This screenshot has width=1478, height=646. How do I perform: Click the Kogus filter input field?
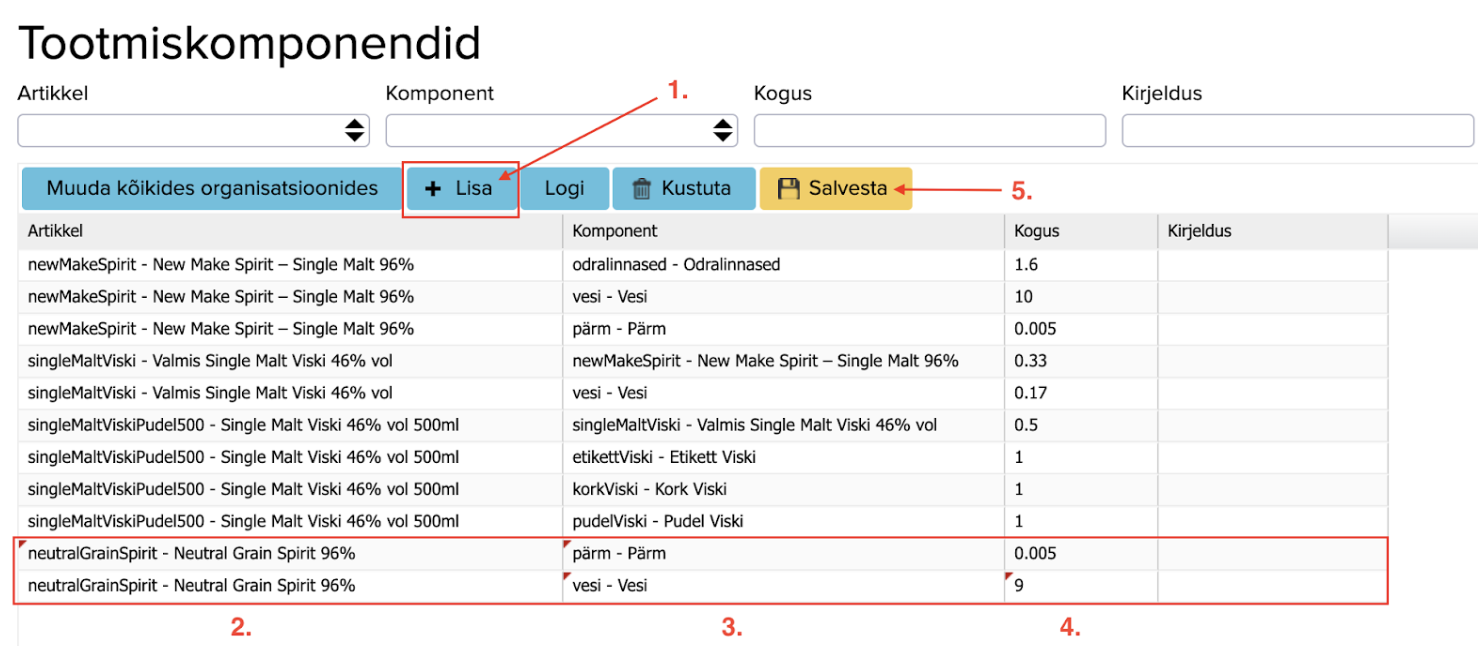[929, 130]
